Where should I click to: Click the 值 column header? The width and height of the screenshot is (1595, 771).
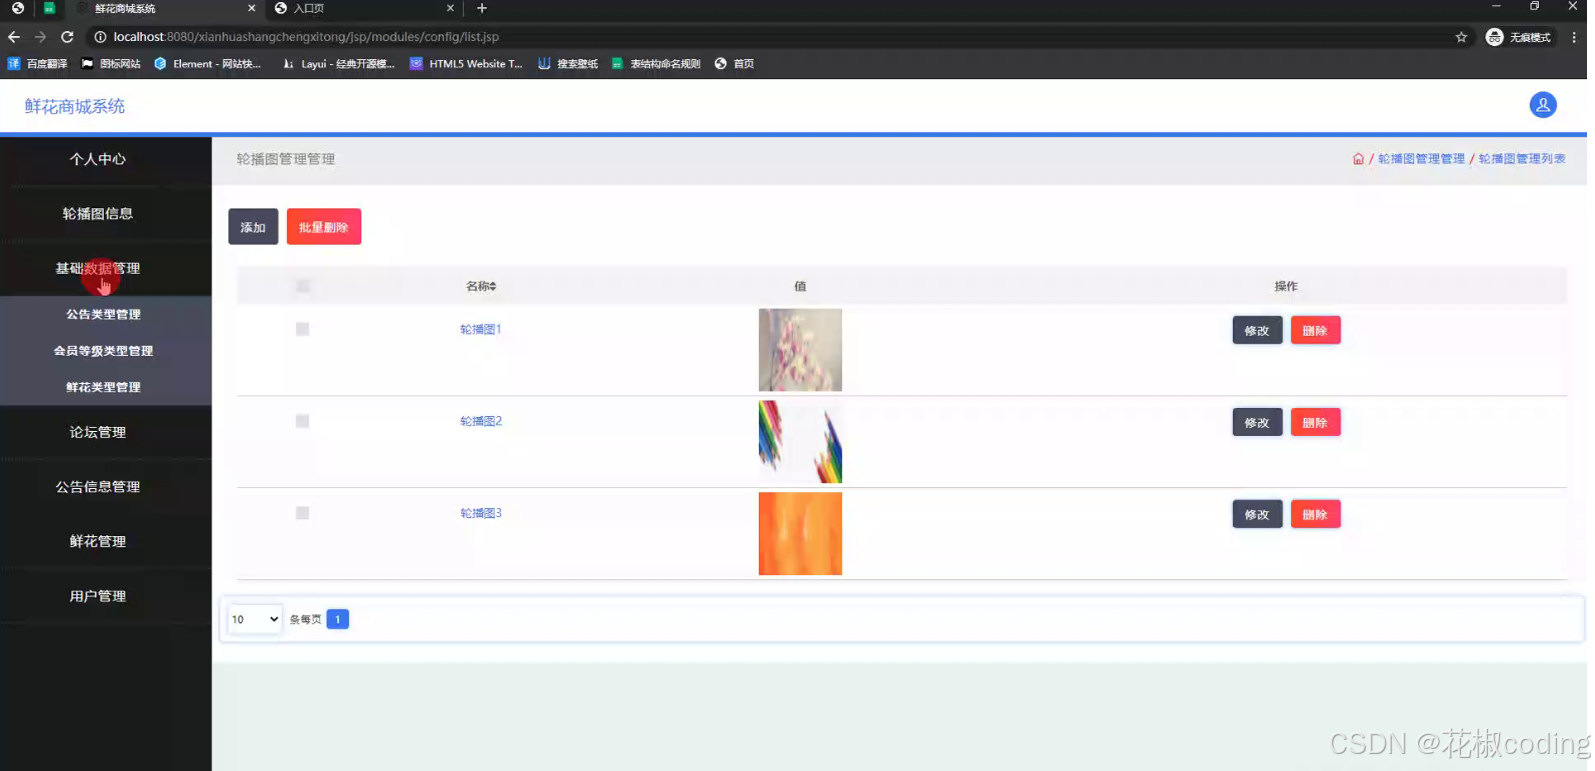click(x=800, y=286)
